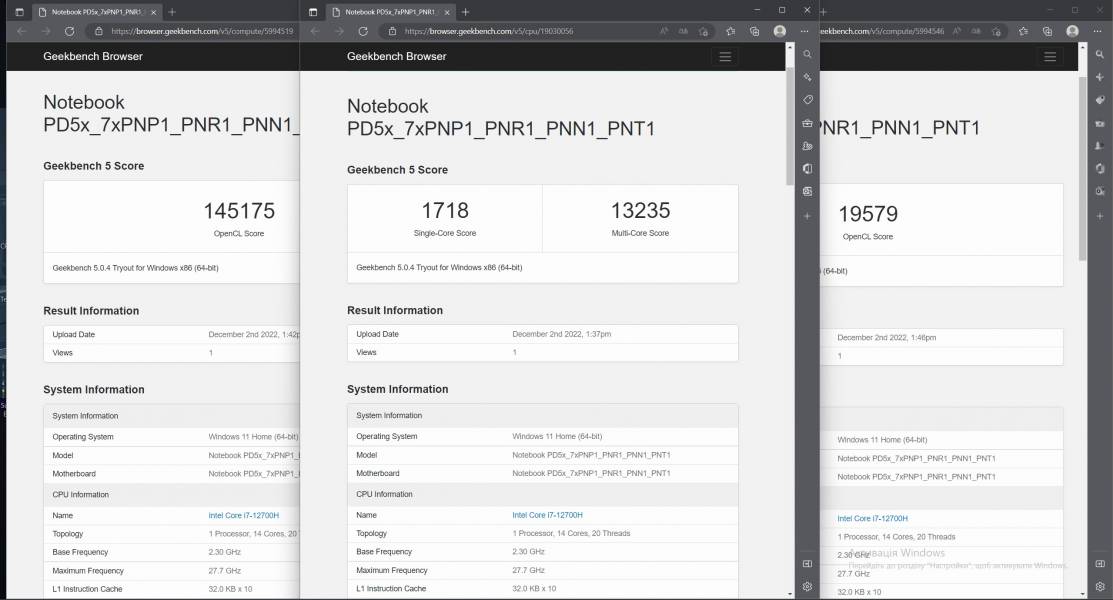Open sidebar Games icon in middle window
This screenshot has width=1113, height=600.
pyautogui.click(x=807, y=146)
